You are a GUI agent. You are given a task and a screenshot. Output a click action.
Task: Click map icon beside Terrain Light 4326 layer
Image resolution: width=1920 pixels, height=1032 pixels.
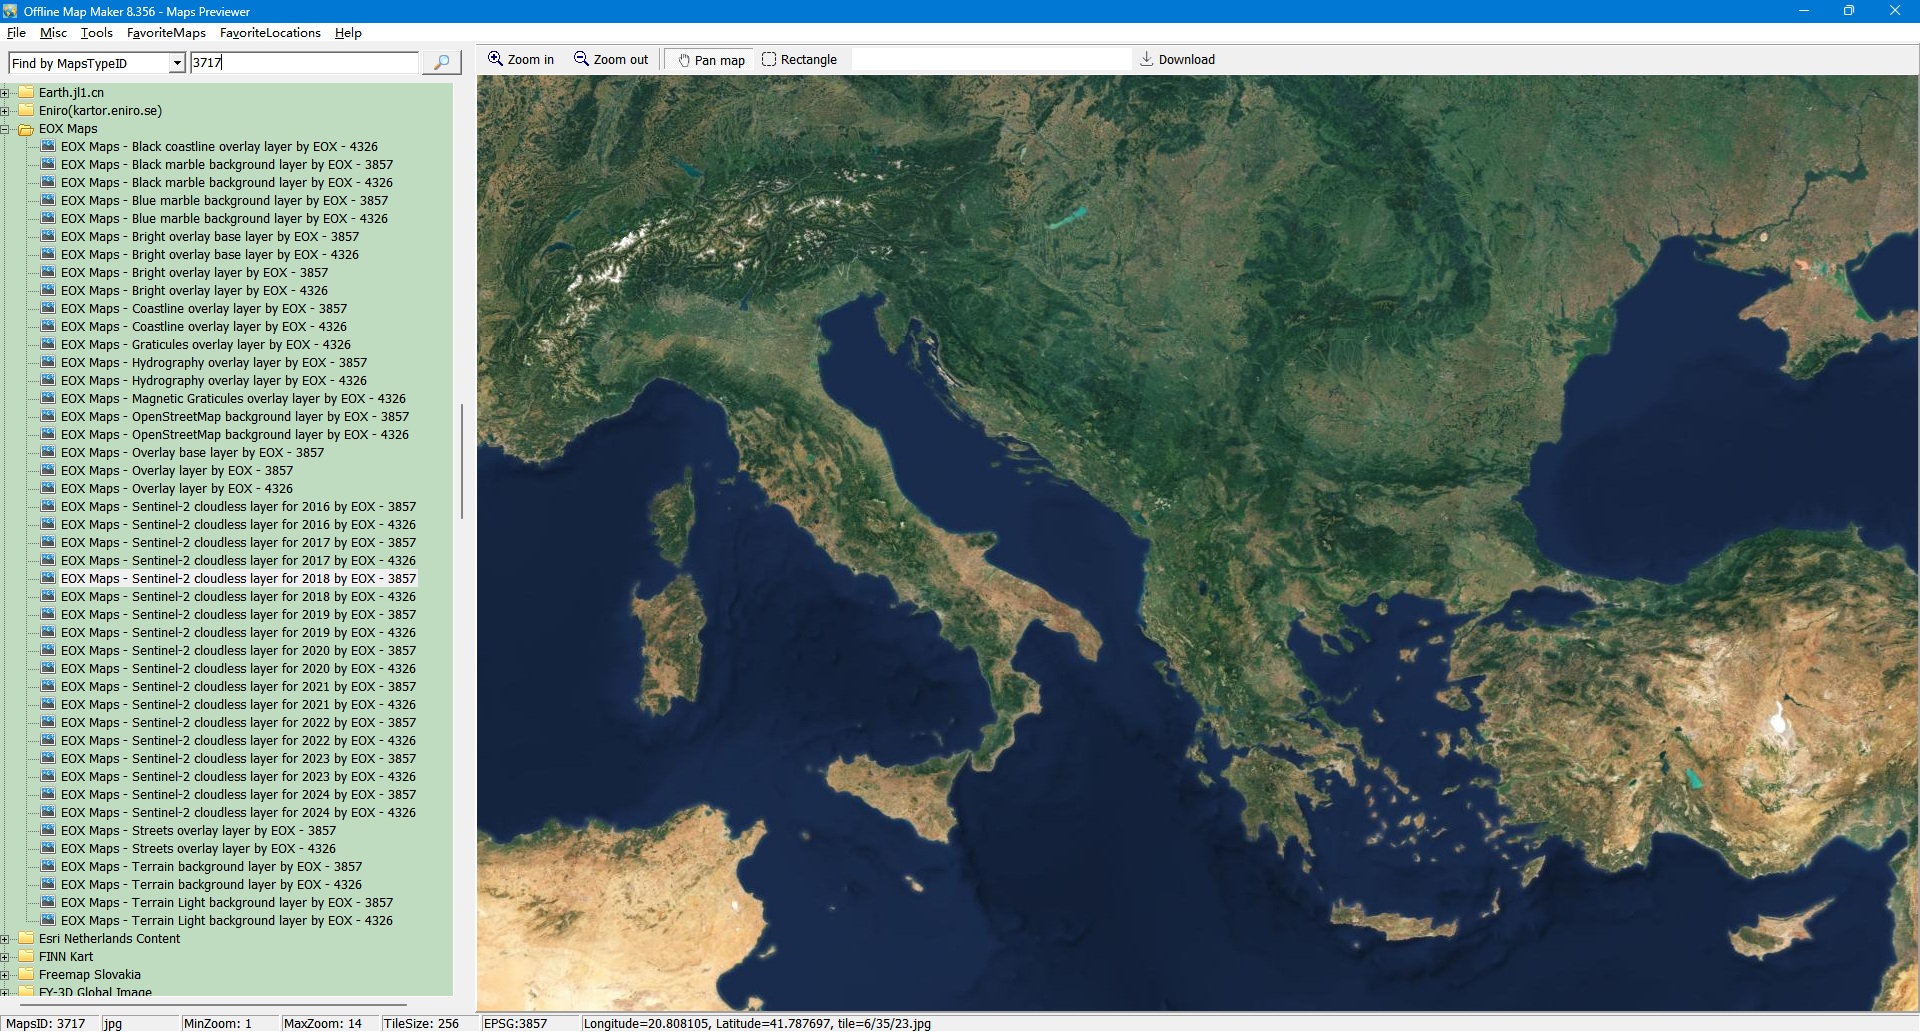(48, 921)
